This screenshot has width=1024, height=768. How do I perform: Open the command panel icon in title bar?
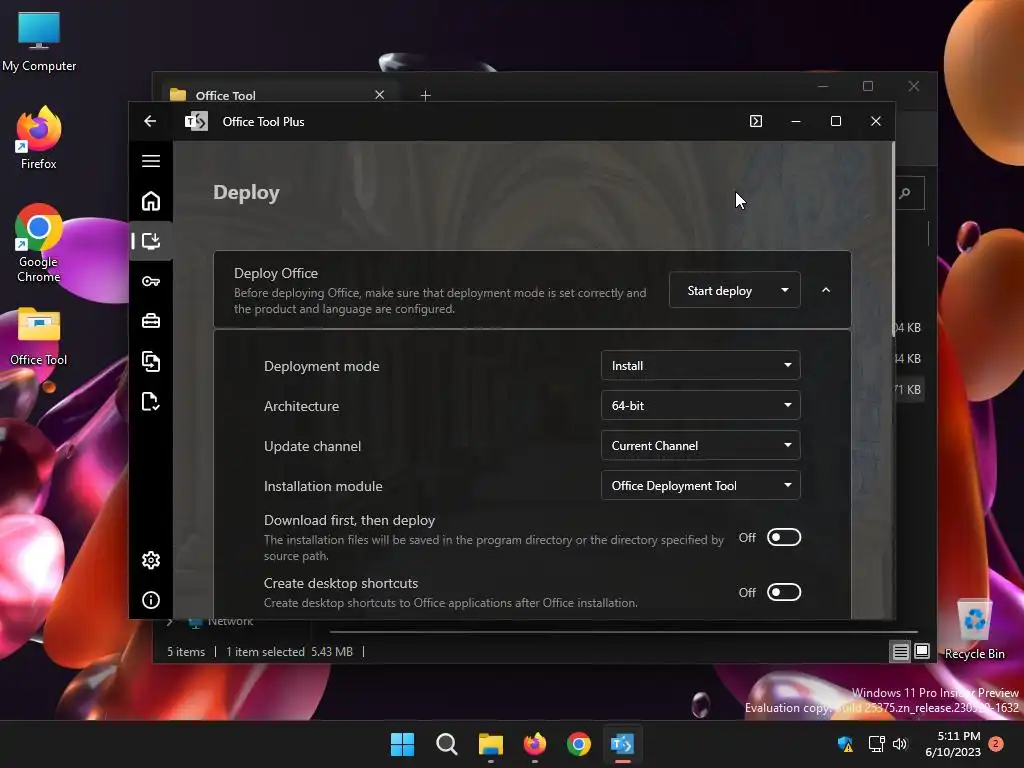click(x=756, y=121)
